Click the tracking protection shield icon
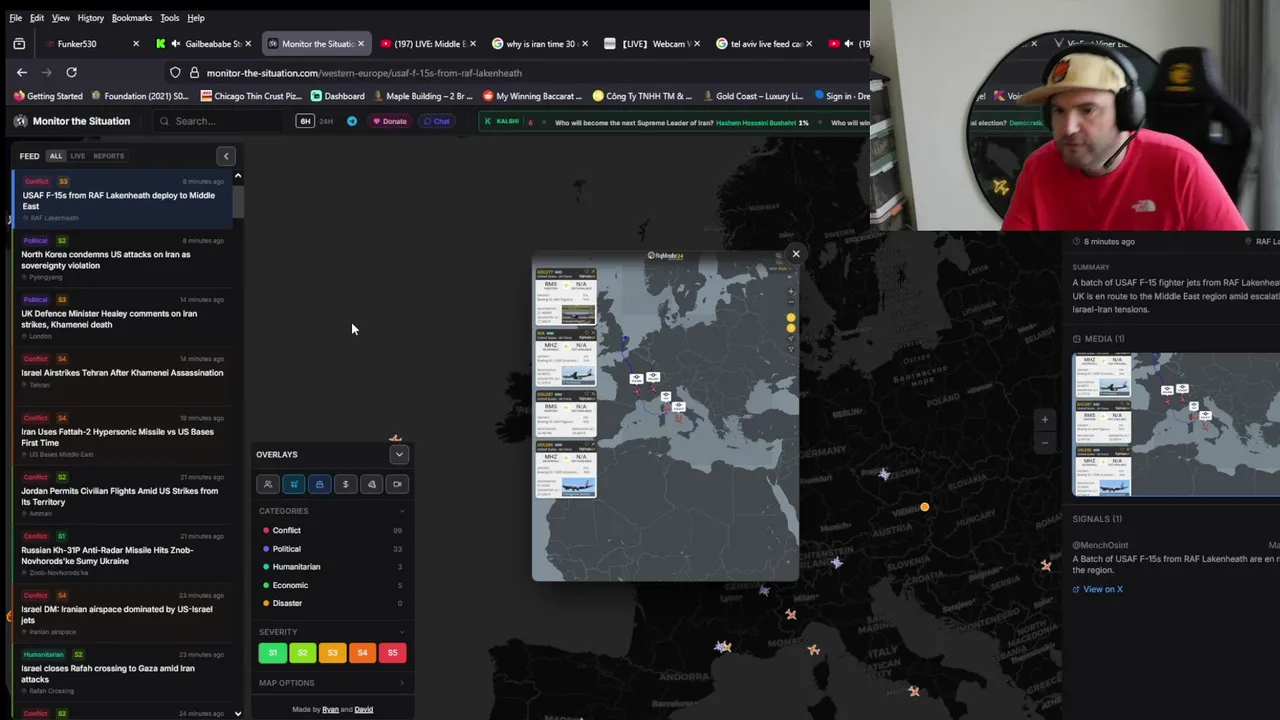 coord(175,72)
